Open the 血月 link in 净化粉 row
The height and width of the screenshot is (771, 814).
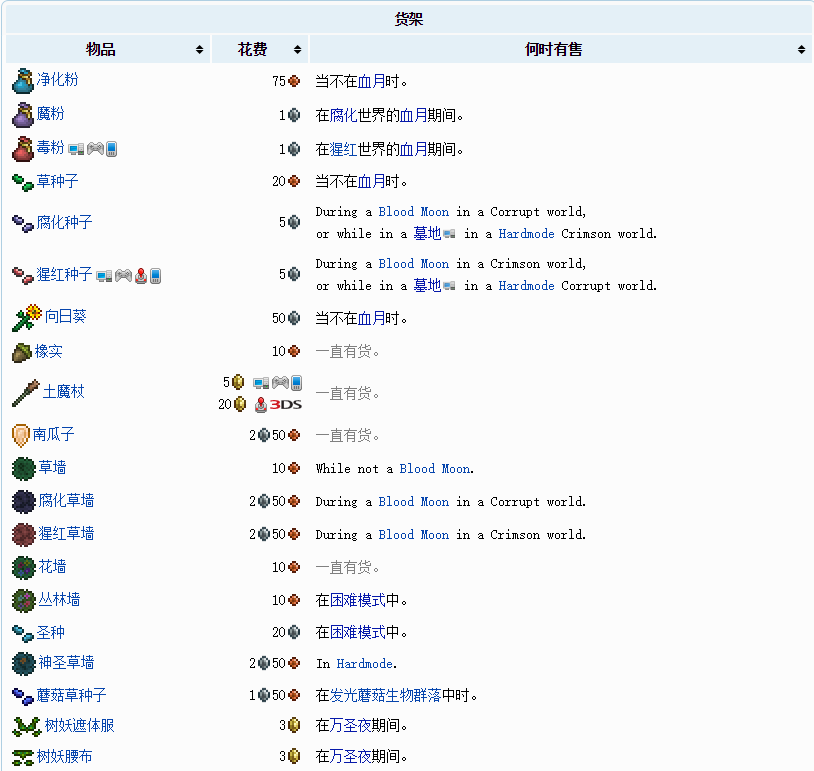pos(371,81)
